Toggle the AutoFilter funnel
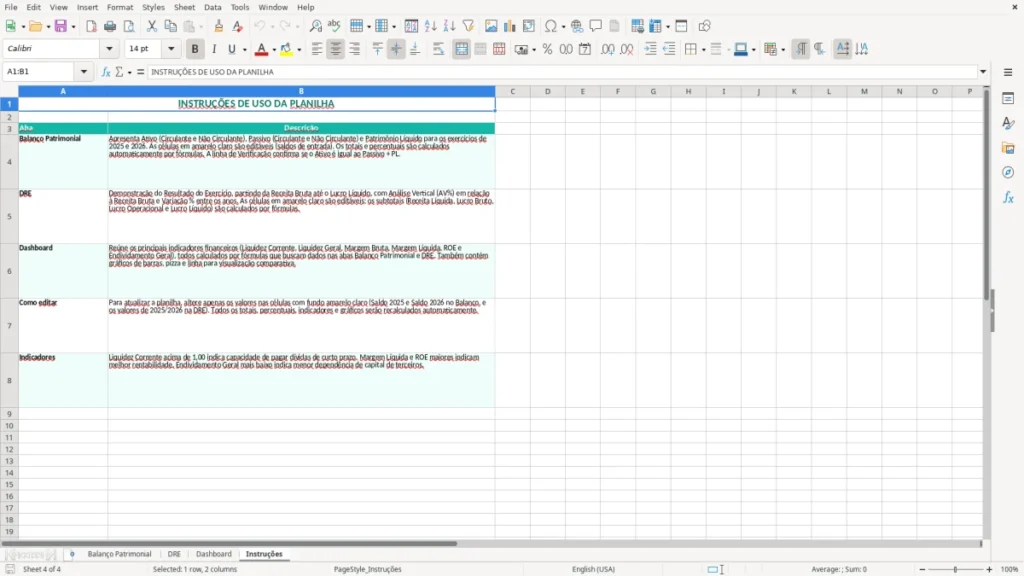This screenshot has width=1024, height=576. tap(468, 26)
